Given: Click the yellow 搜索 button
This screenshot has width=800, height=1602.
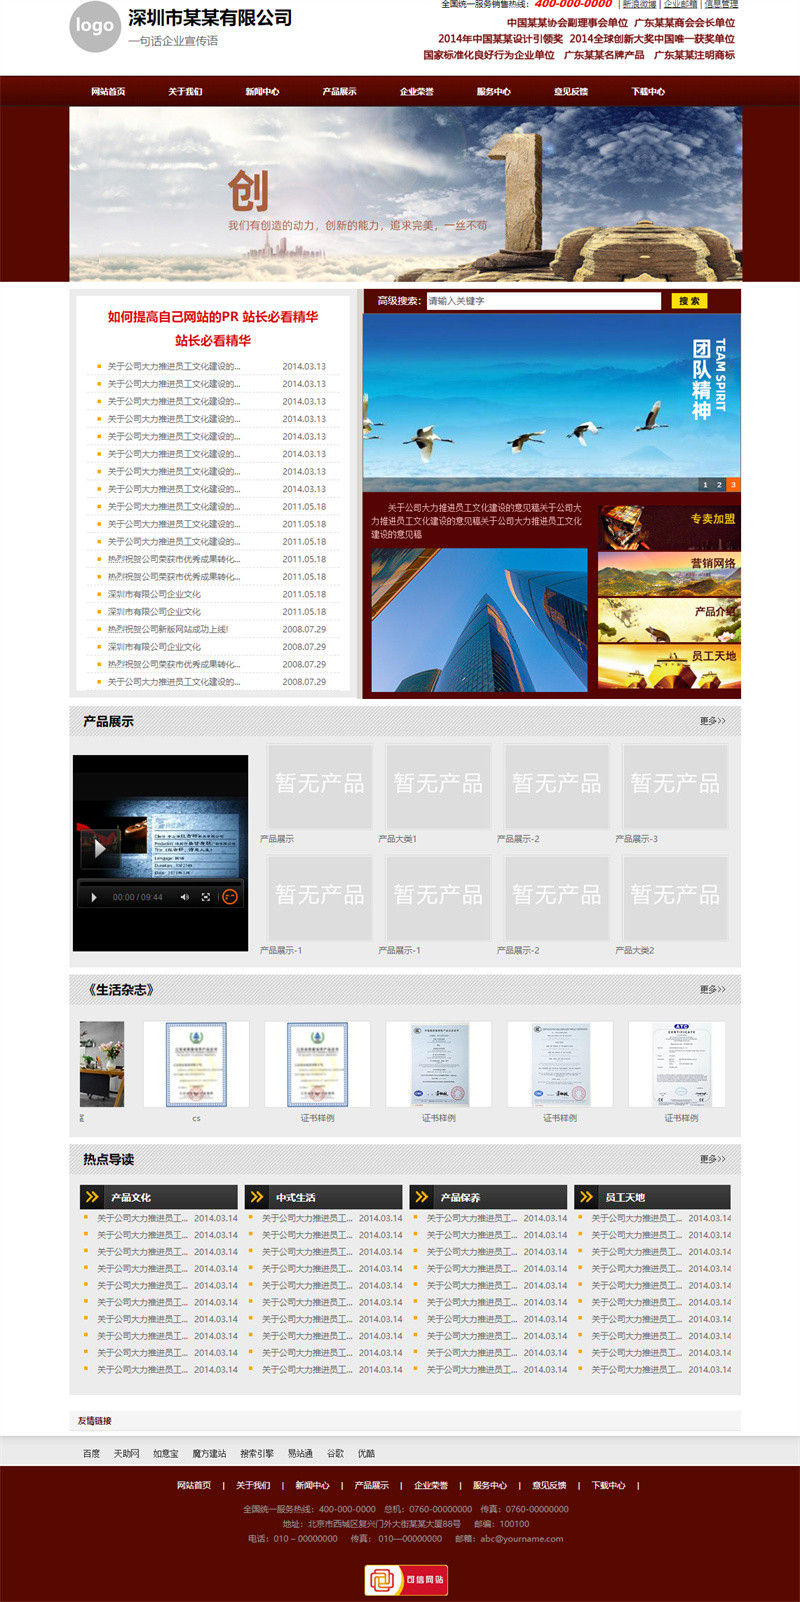Looking at the screenshot, I should pyautogui.click(x=689, y=301).
